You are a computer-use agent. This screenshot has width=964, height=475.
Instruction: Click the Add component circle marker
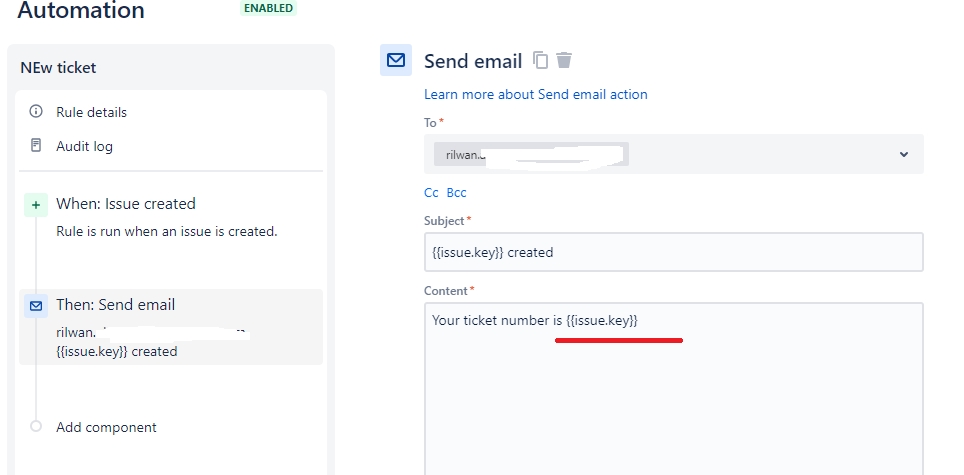pos(36,426)
